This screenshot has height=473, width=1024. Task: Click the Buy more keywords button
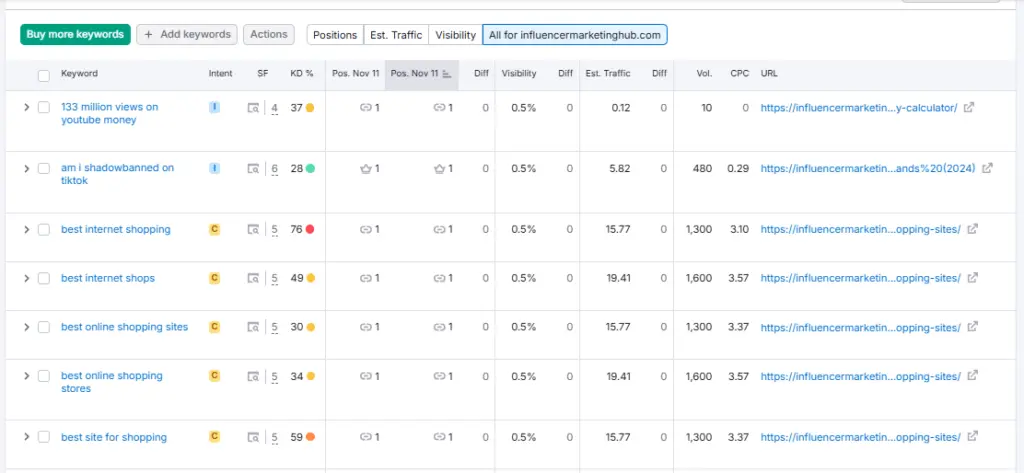75,34
